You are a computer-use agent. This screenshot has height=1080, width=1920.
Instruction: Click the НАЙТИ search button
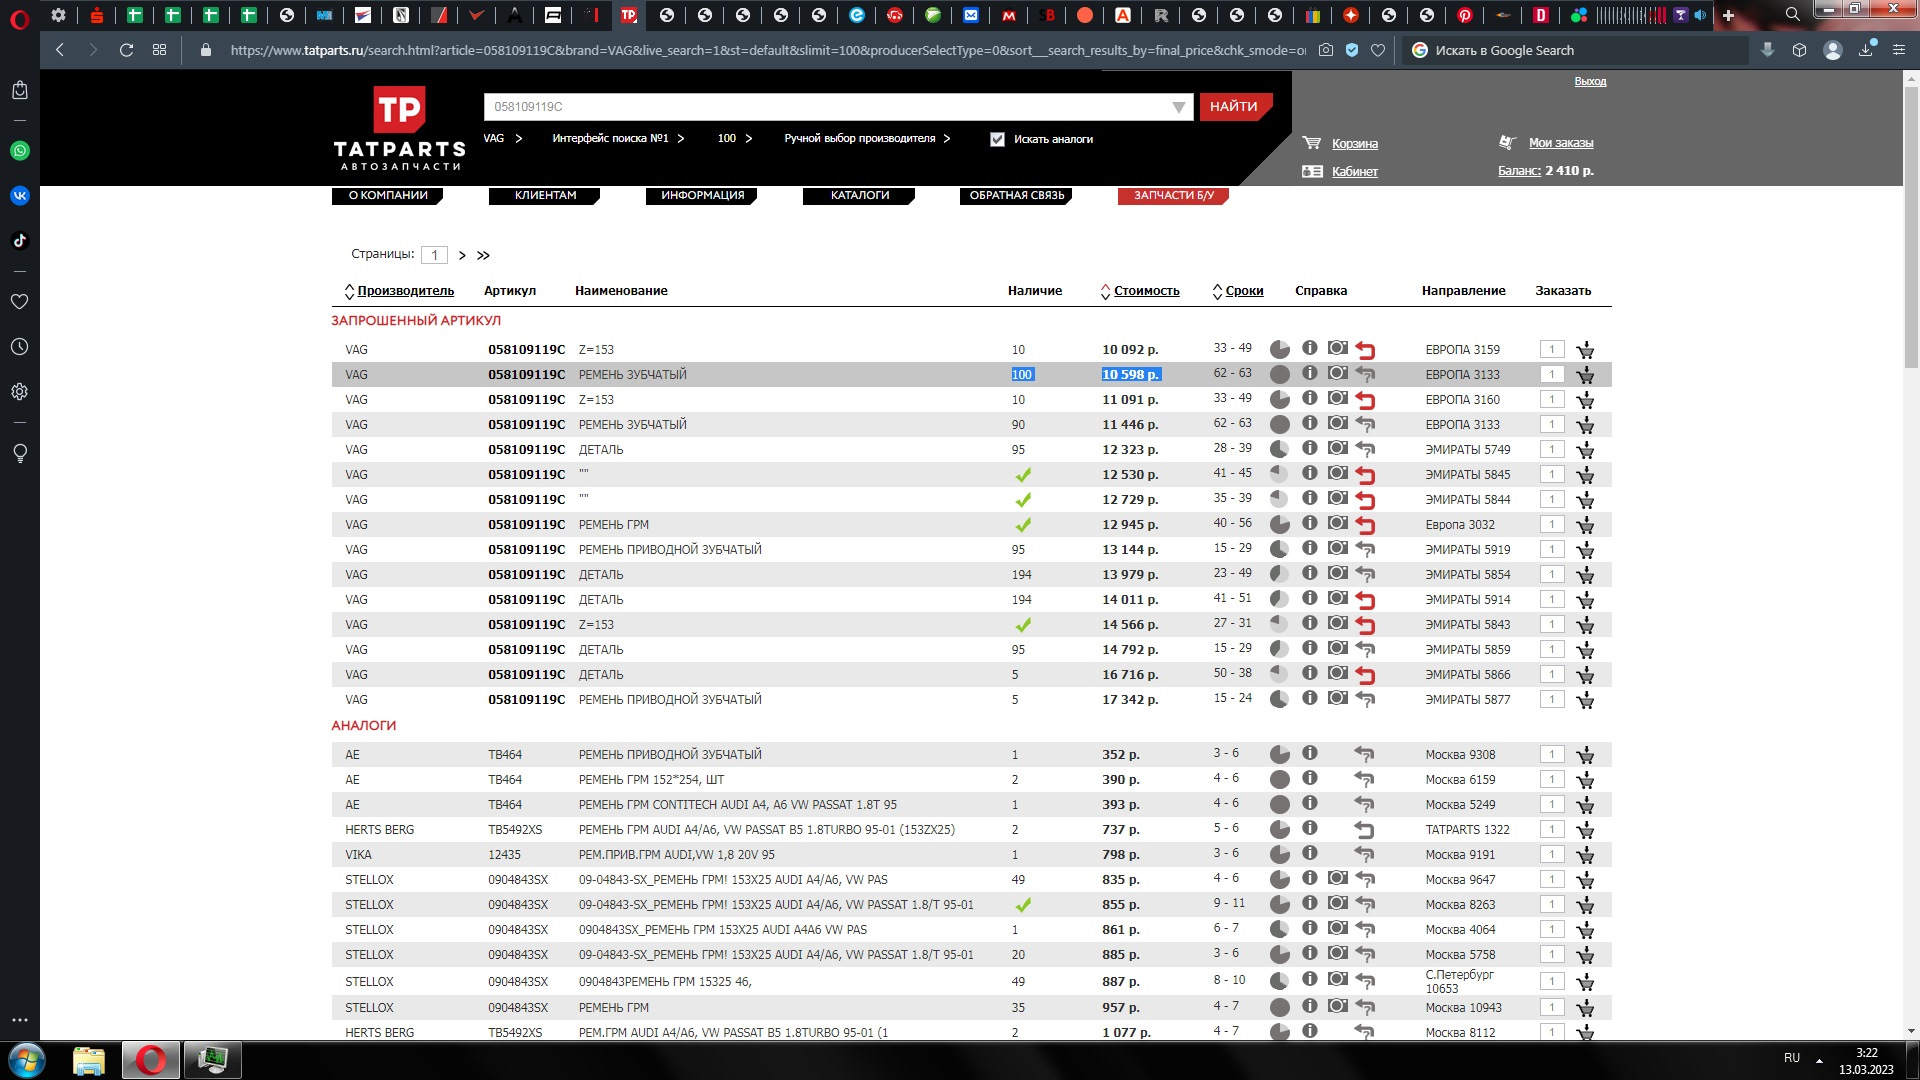[1235, 107]
